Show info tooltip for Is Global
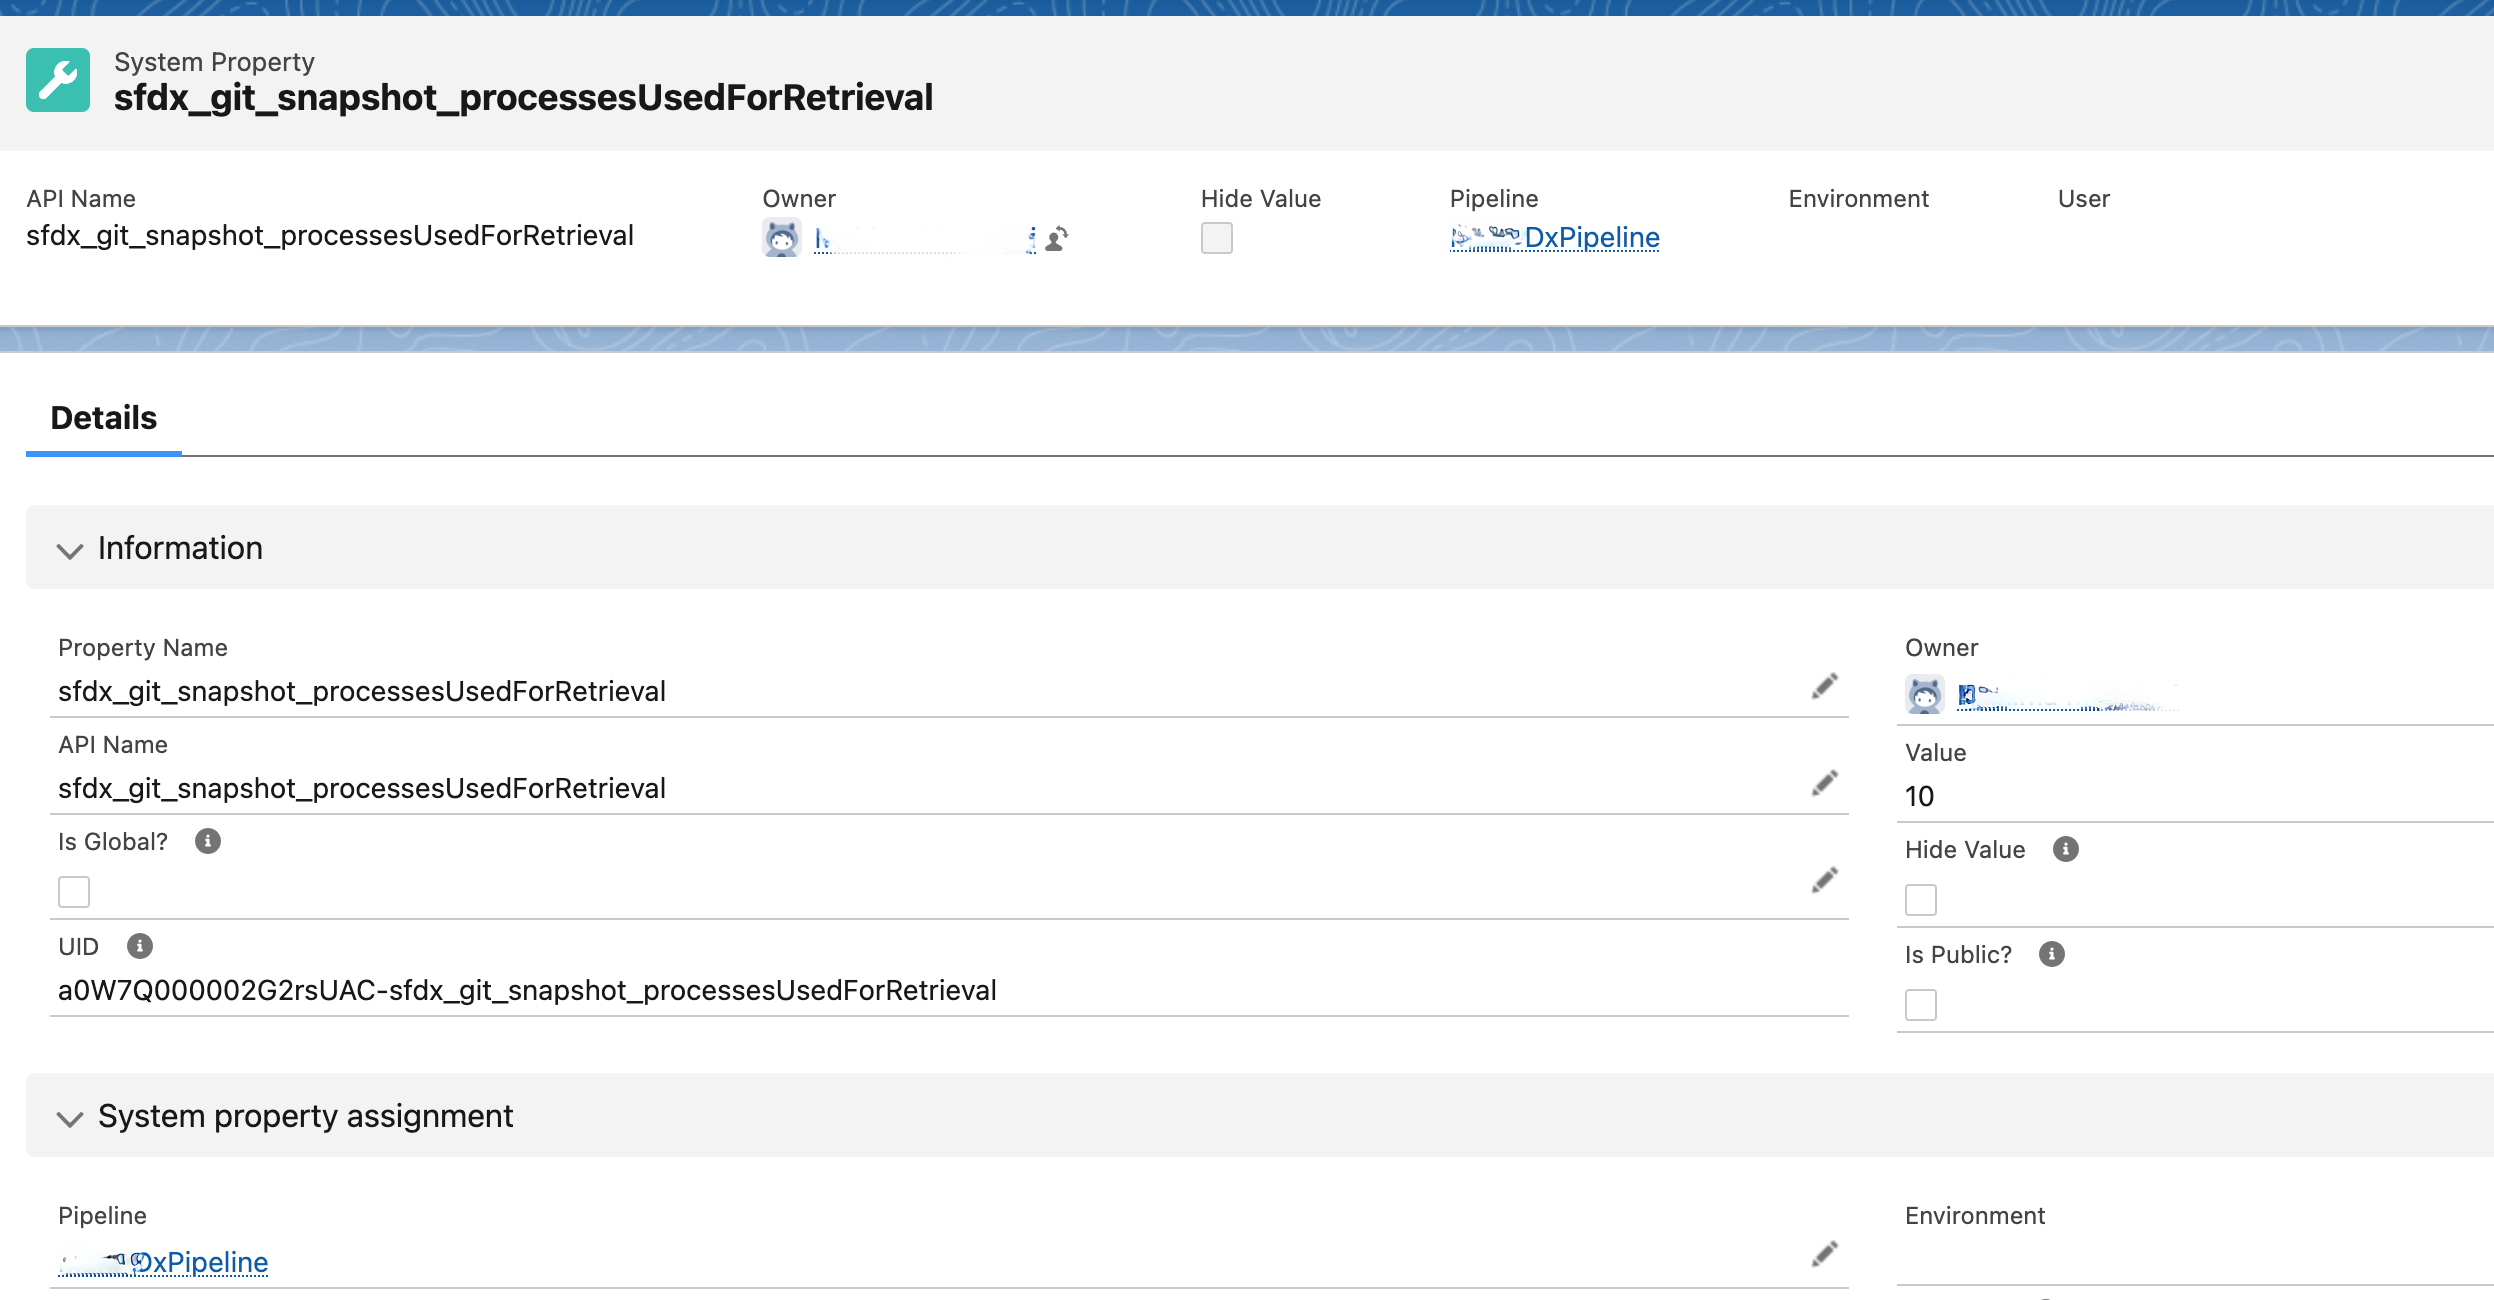This screenshot has height=1300, width=2494. pos(208,842)
